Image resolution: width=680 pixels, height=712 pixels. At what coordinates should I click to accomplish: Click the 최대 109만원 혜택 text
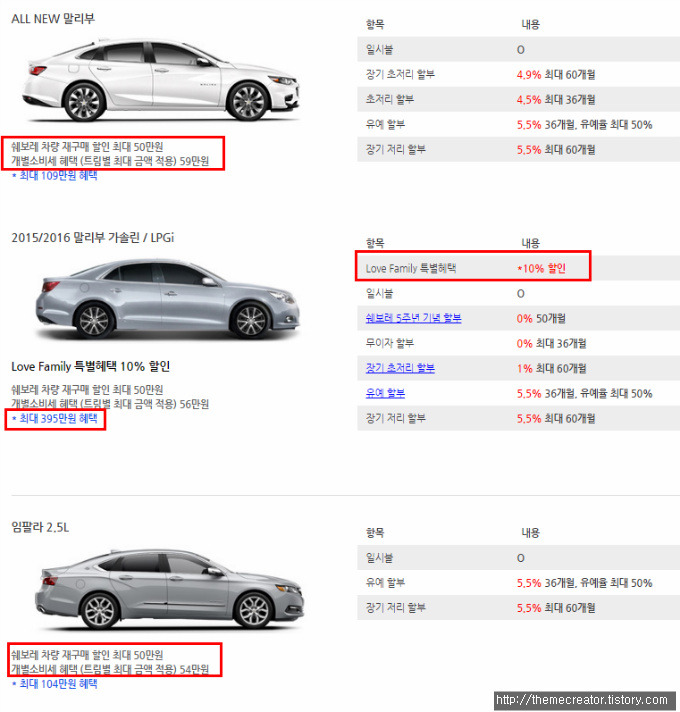point(54,176)
